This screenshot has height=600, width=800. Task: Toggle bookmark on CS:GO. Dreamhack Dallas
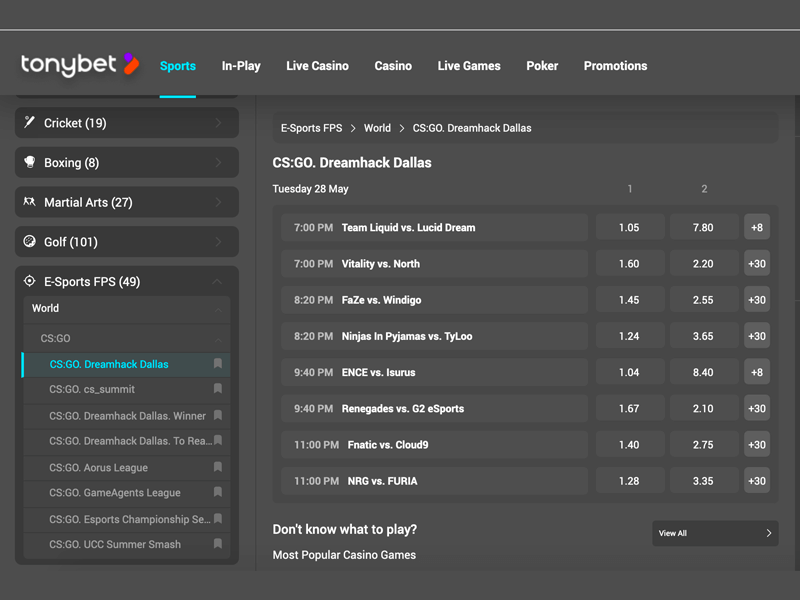click(218, 364)
